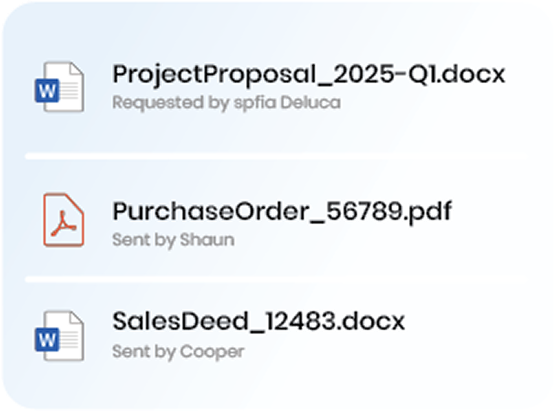Screen dimensions: 556x412
Task: Click the "Sent by Shaun" subtitle
Action: (173, 240)
